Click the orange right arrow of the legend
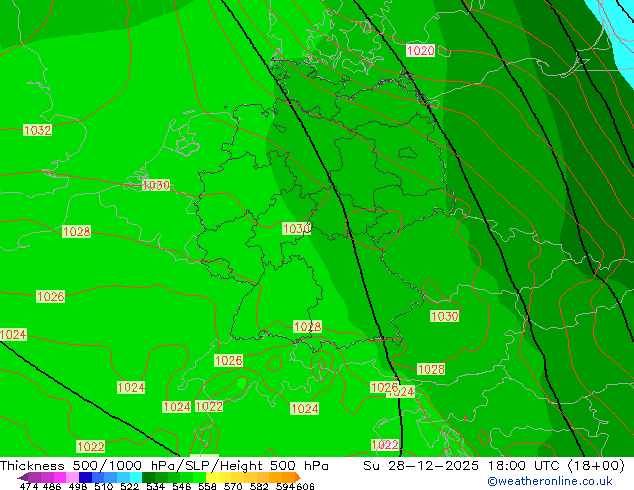This screenshot has height=490, width=634. click(x=298, y=477)
